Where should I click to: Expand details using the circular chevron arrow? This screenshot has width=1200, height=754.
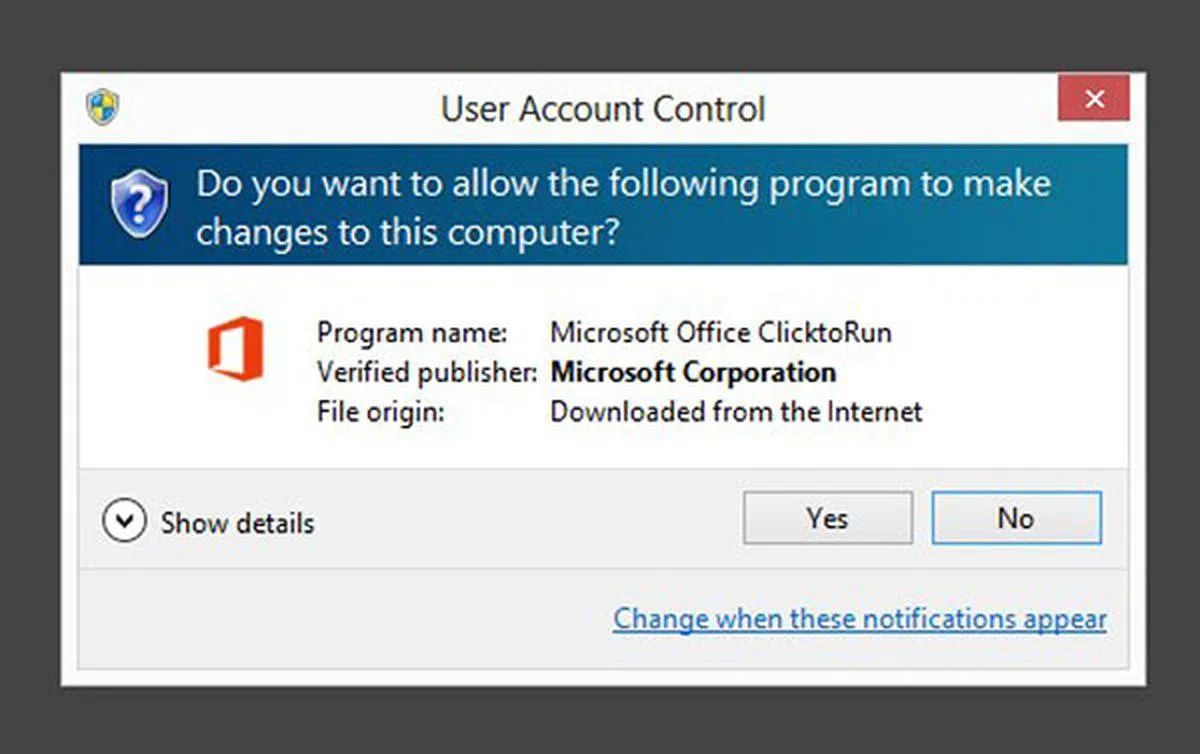[124, 522]
